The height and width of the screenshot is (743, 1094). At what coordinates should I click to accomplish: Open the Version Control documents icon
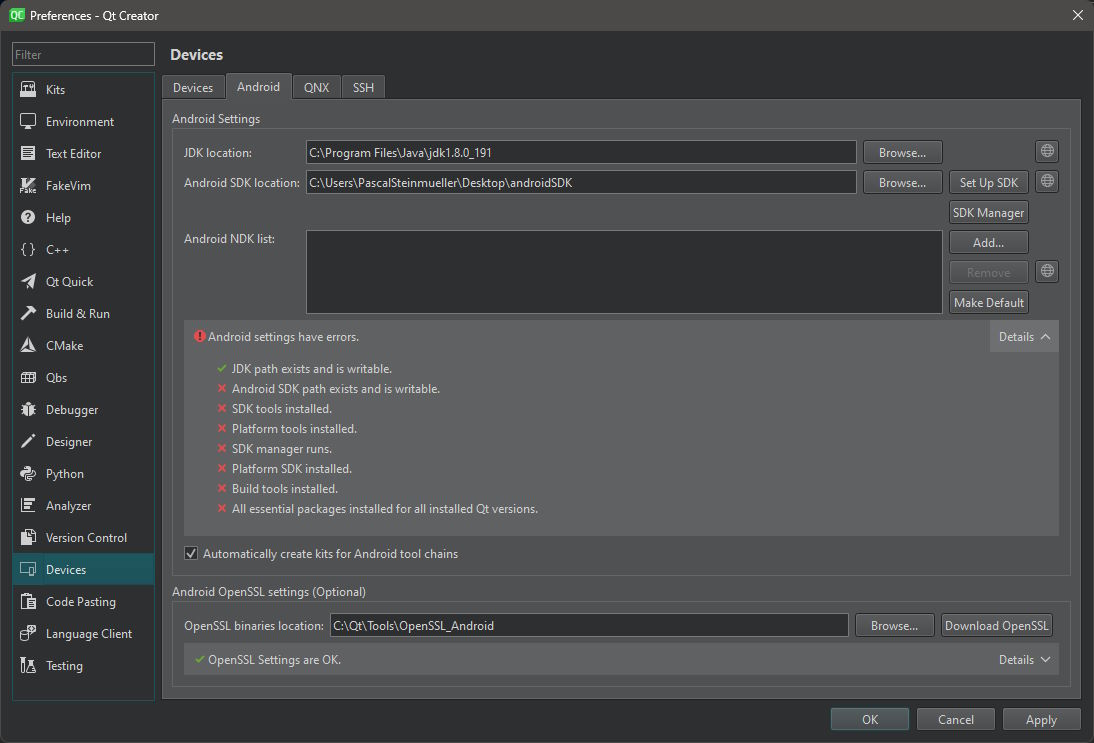pos(28,537)
